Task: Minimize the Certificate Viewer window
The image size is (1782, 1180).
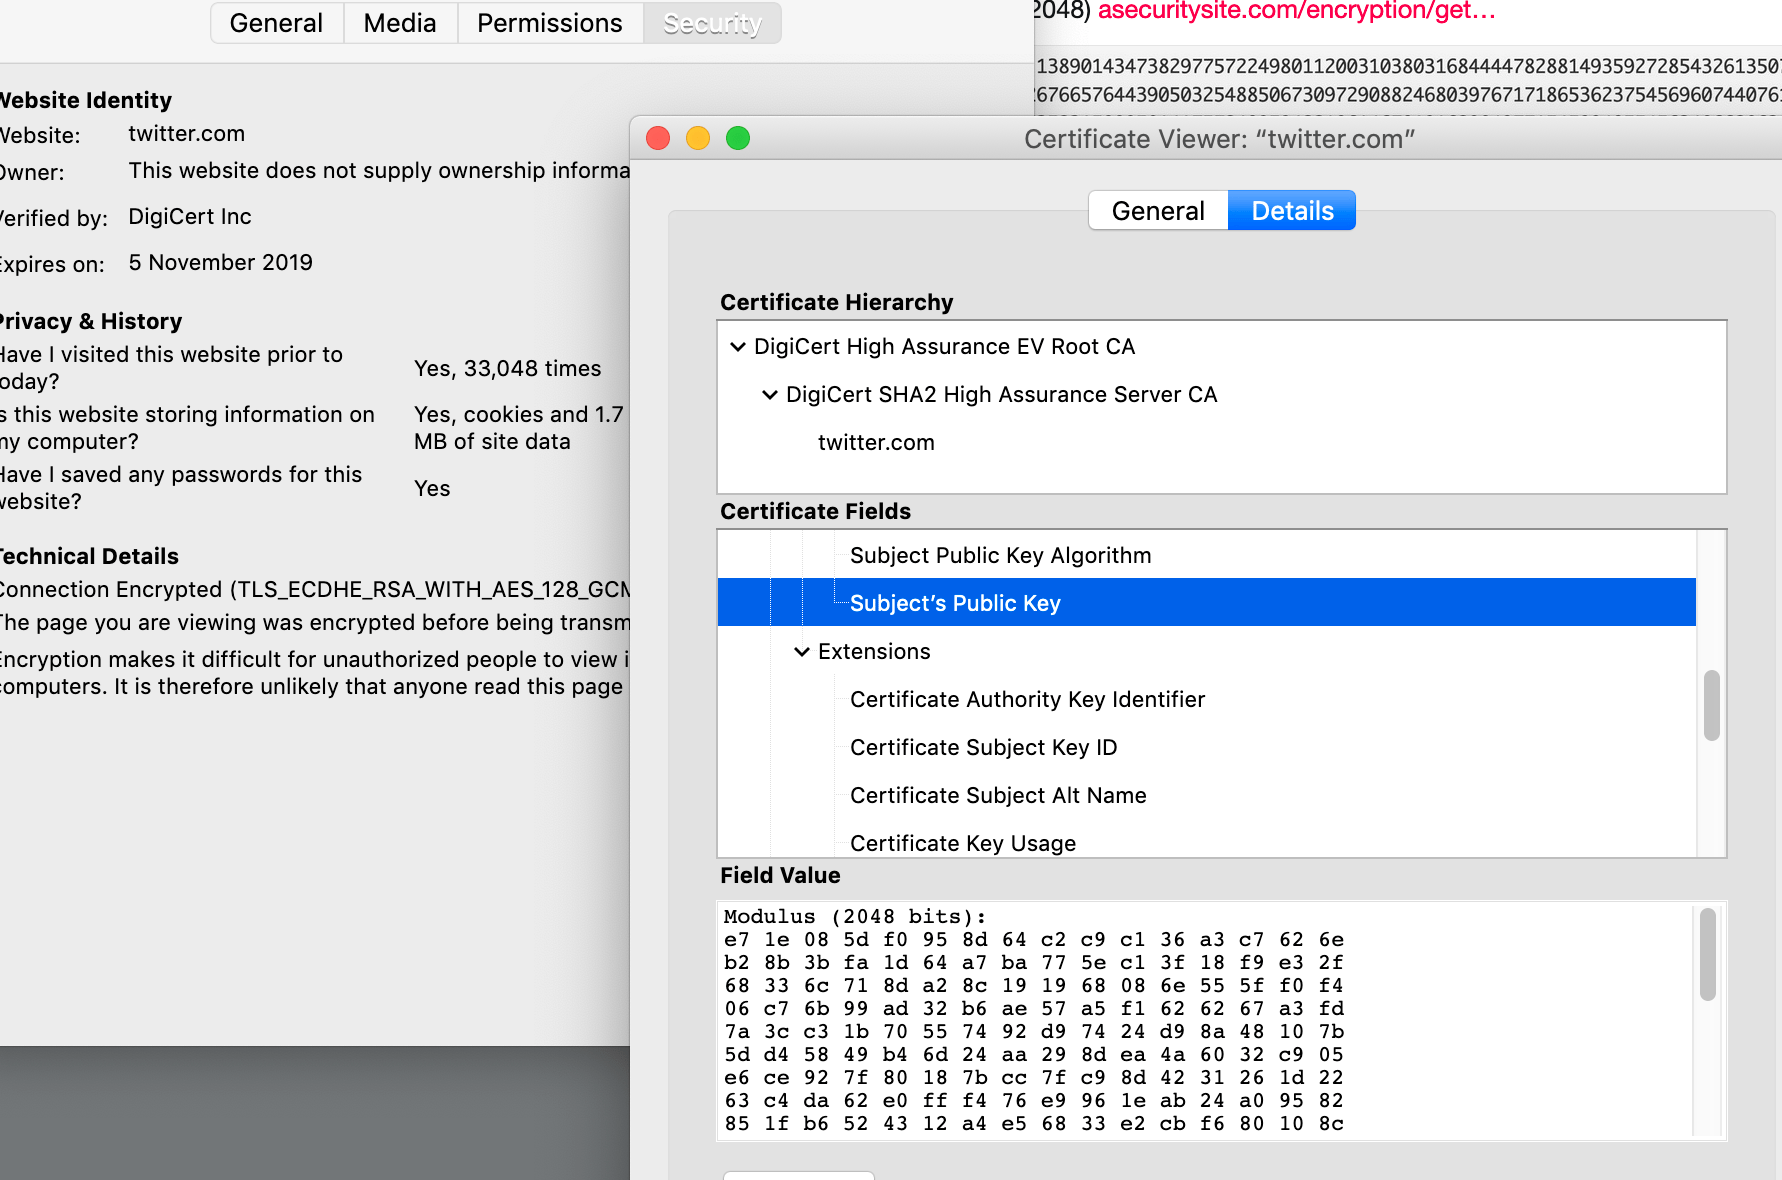Action: coord(698,138)
